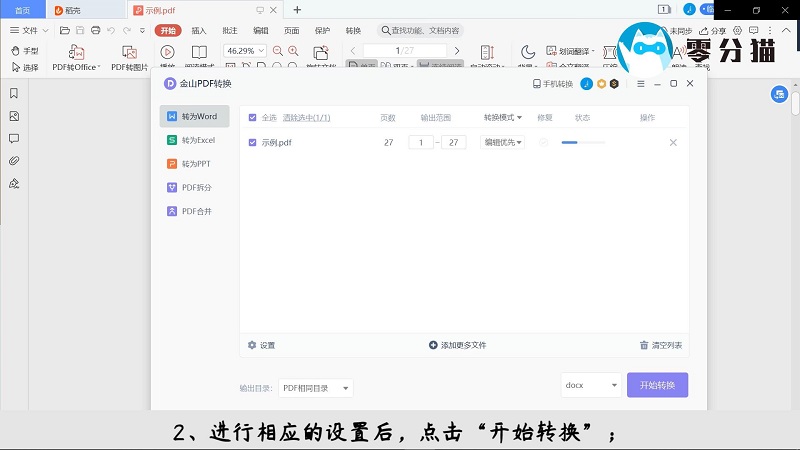The image size is (800, 450).
Task: Click 分享 share button
Action: pyautogui.click(x=713, y=31)
